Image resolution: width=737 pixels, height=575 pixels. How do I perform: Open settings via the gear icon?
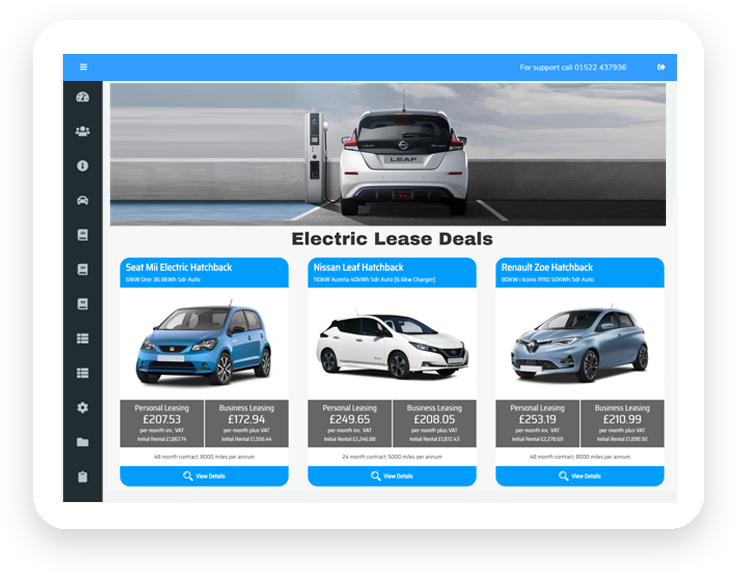[x=82, y=408]
